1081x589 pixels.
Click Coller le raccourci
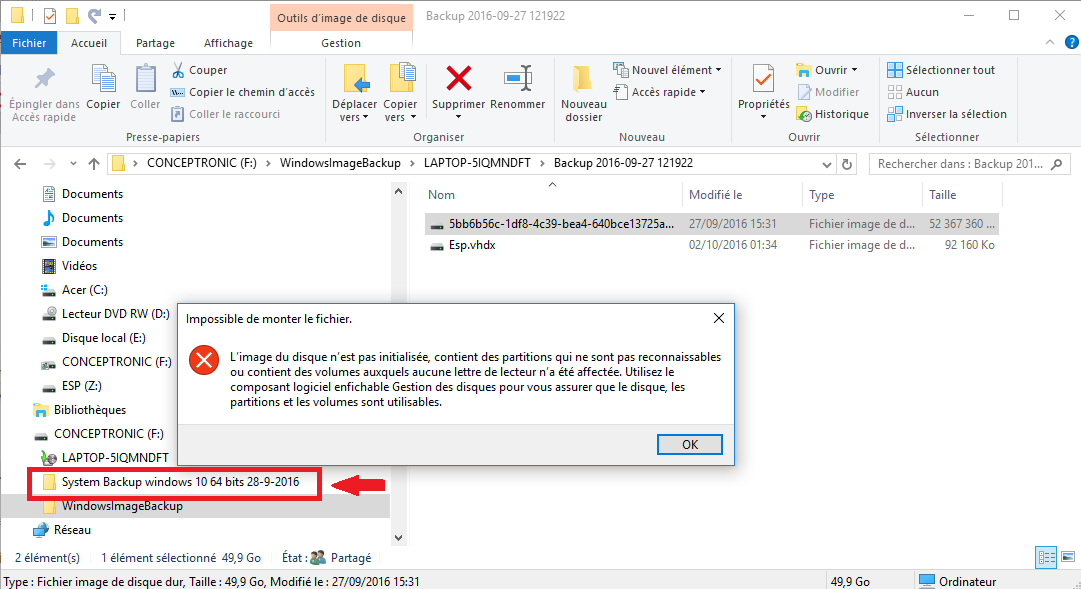point(225,114)
